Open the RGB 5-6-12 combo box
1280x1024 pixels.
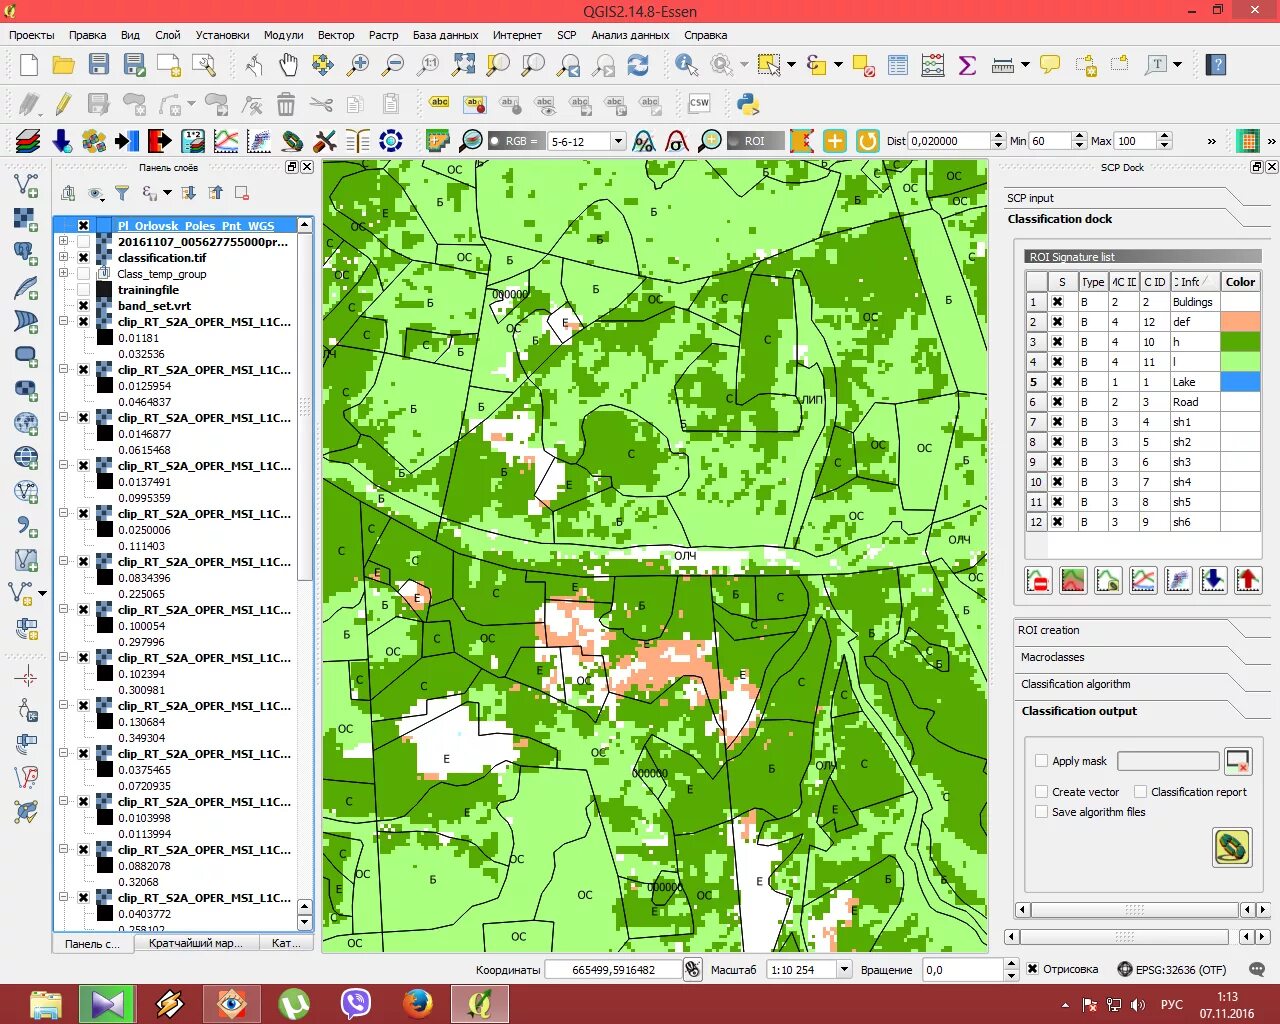586,141
